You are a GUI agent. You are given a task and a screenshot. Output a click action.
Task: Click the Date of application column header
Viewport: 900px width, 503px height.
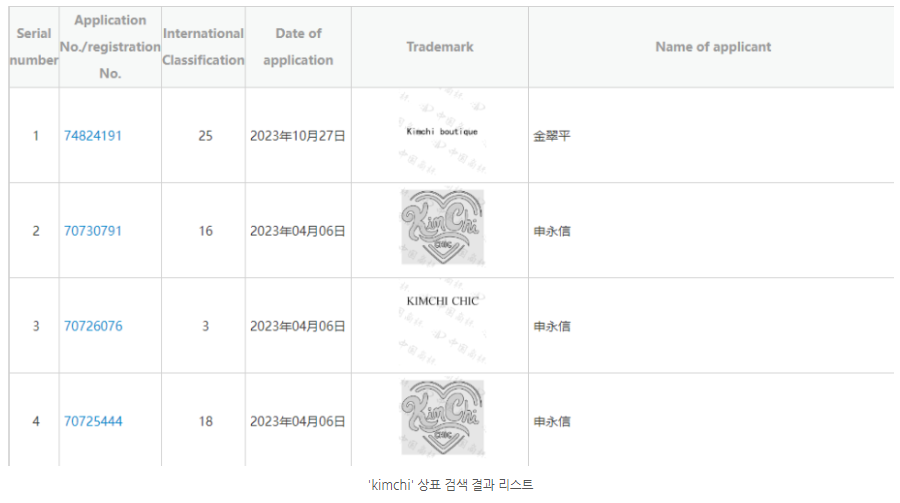coord(298,47)
